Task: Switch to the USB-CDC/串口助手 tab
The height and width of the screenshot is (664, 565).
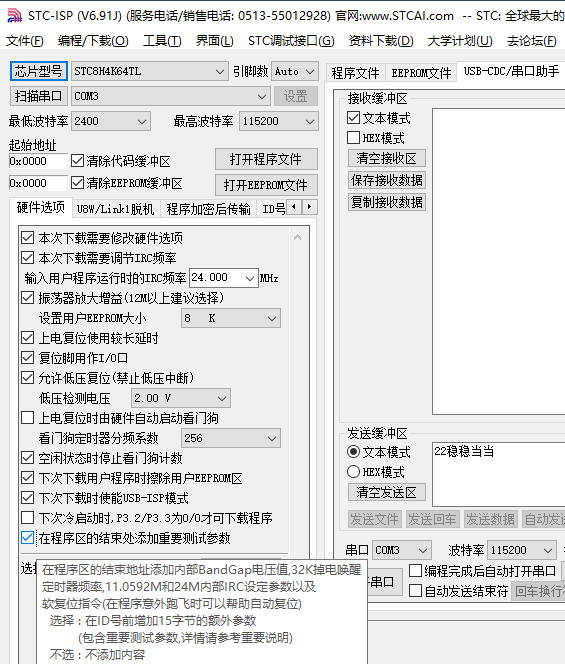Action: tap(511, 71)
